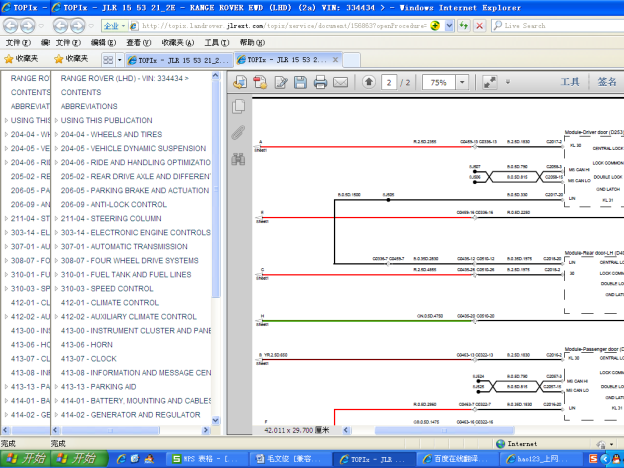
Task: Expand 211-04 - STEERING COLUMN node
Action: tap(57, 218)
